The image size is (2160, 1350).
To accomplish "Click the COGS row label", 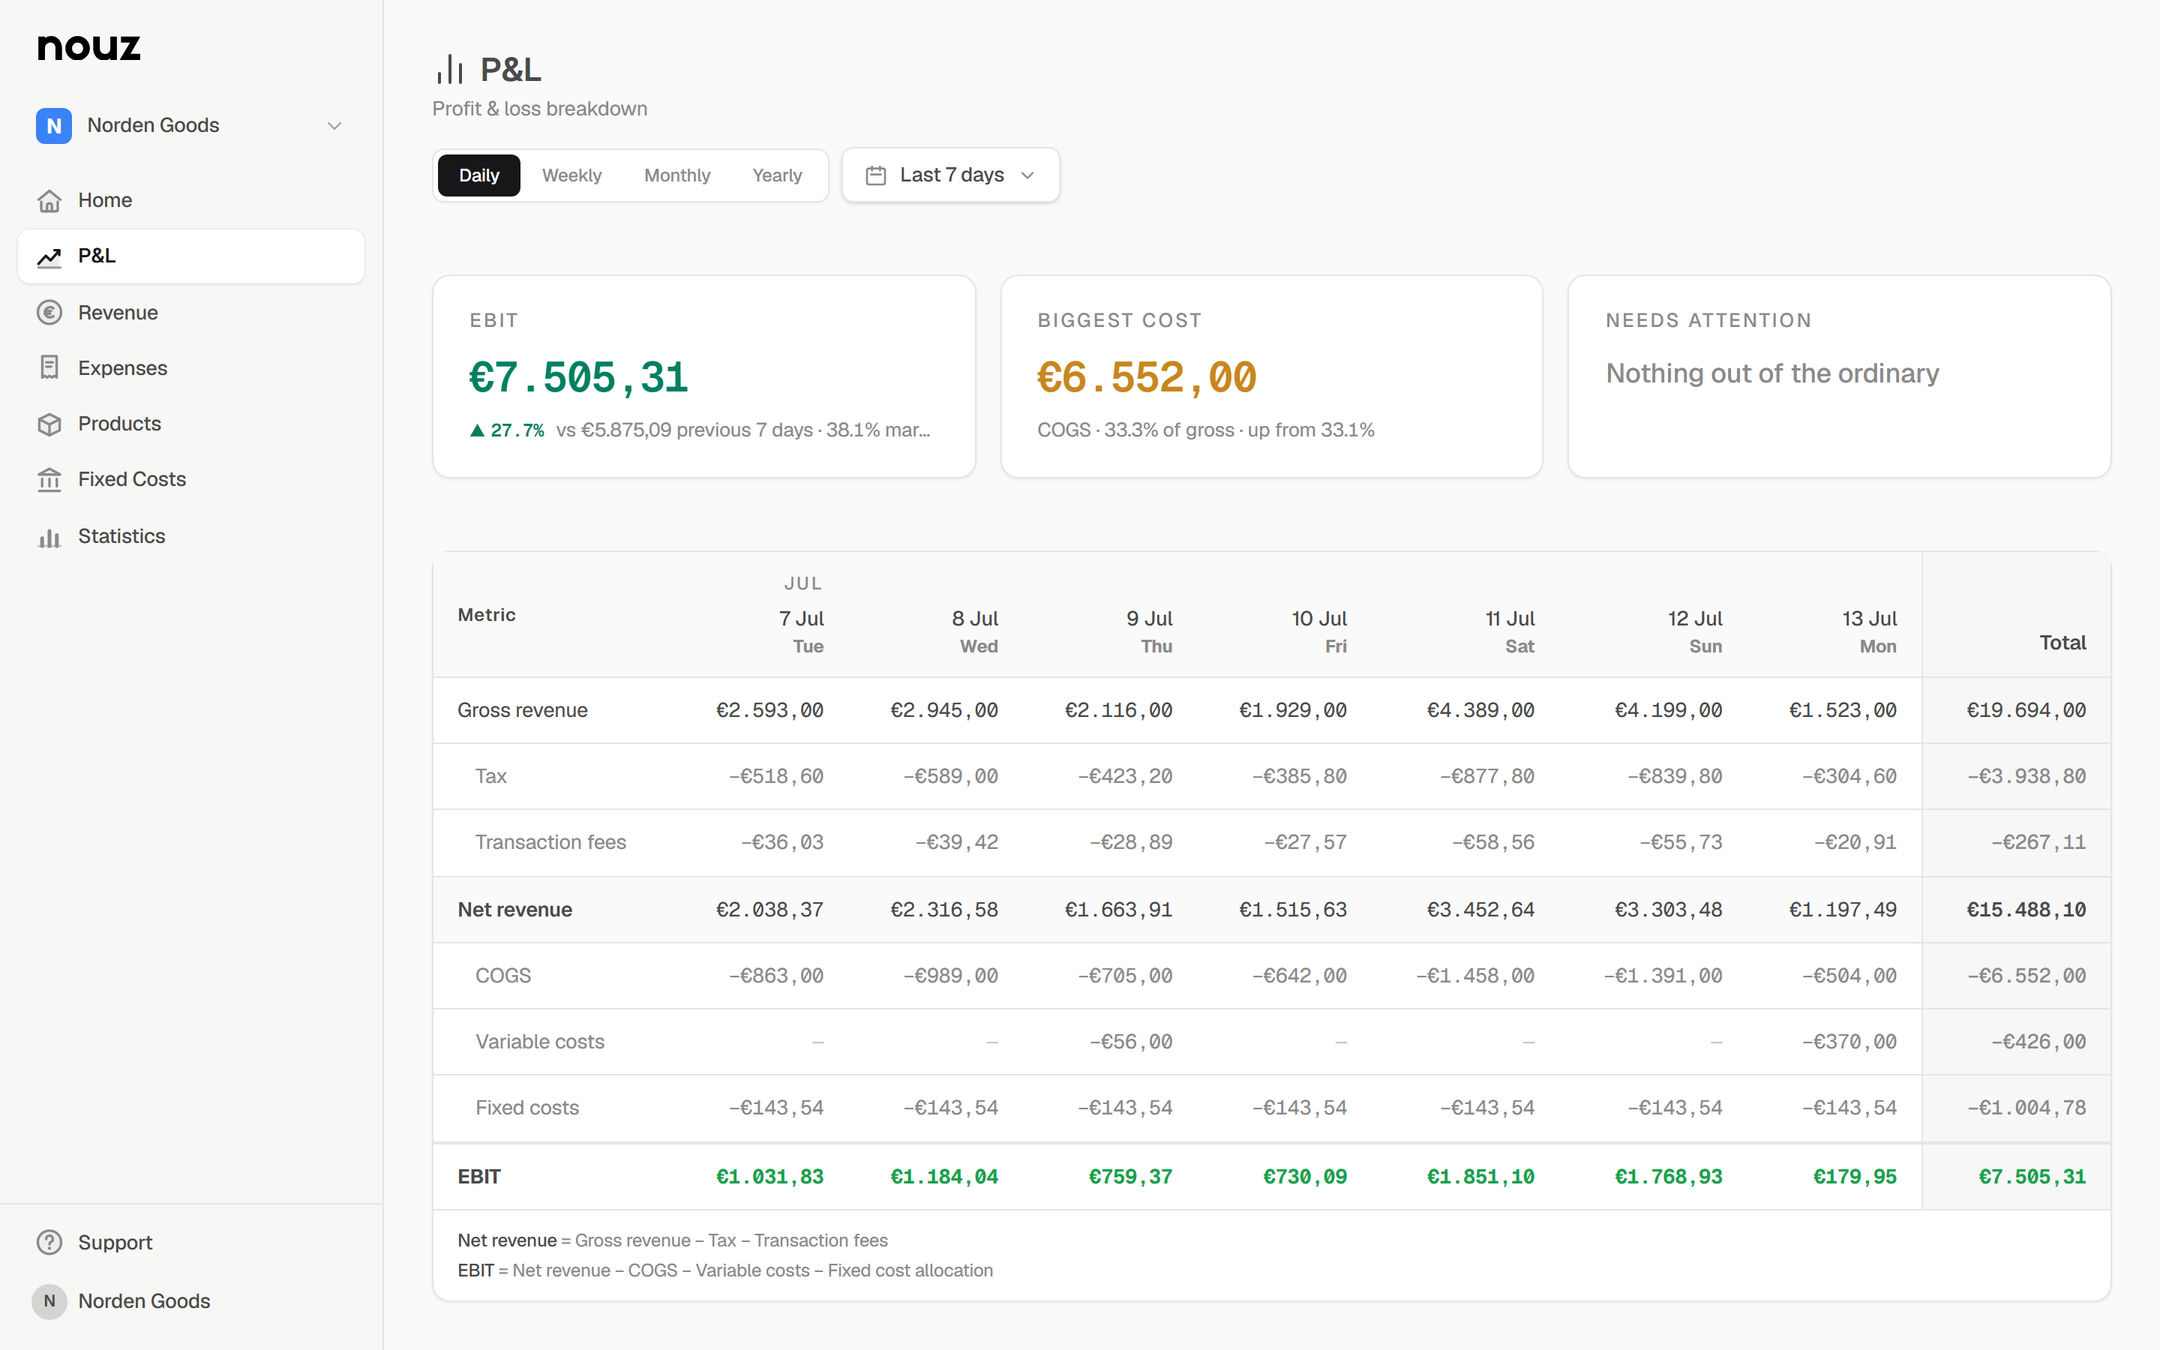I will (x=503, y=976).
